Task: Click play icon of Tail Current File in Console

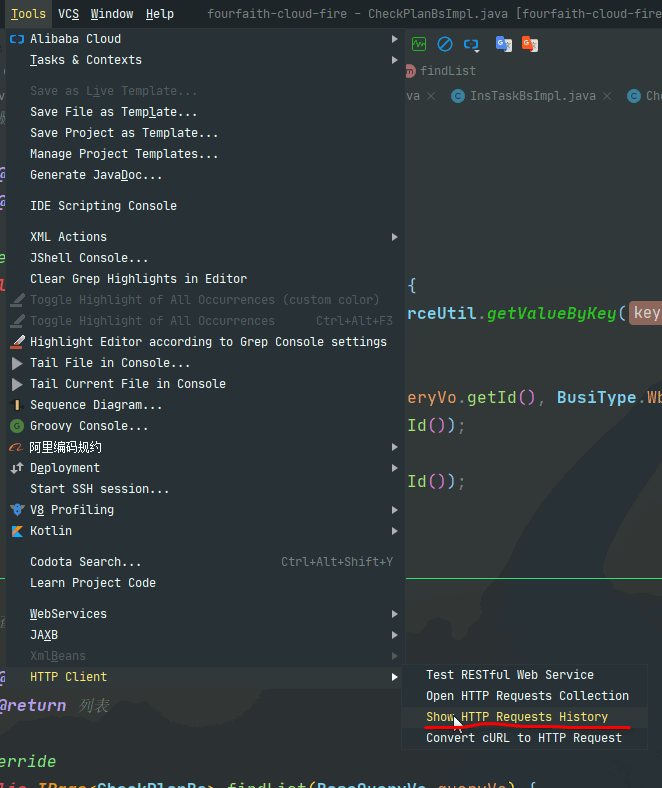Action: 17,384
